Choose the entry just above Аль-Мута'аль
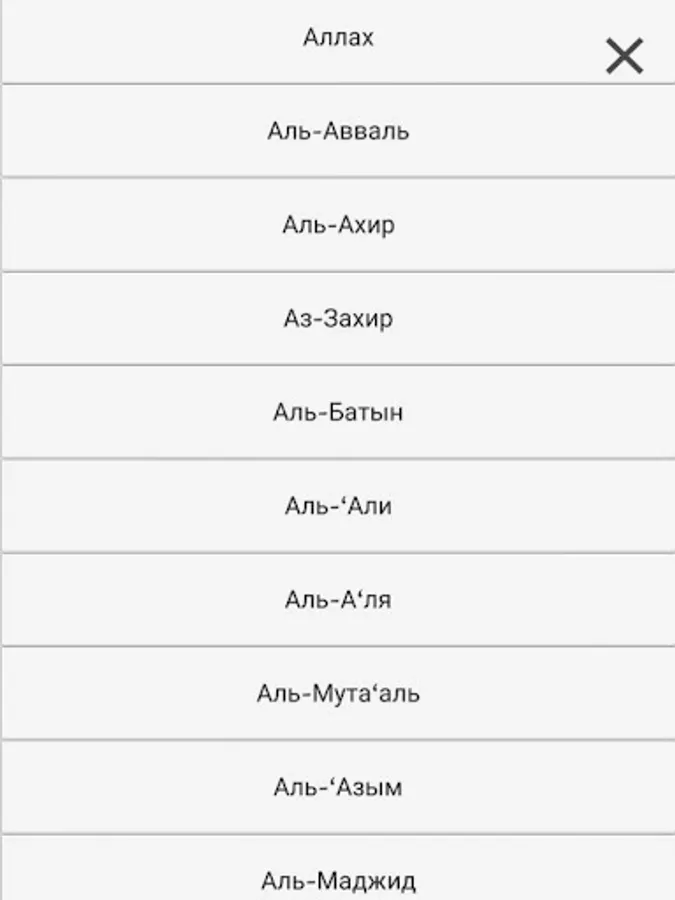675x900 pixels. [x=338, y=600]
